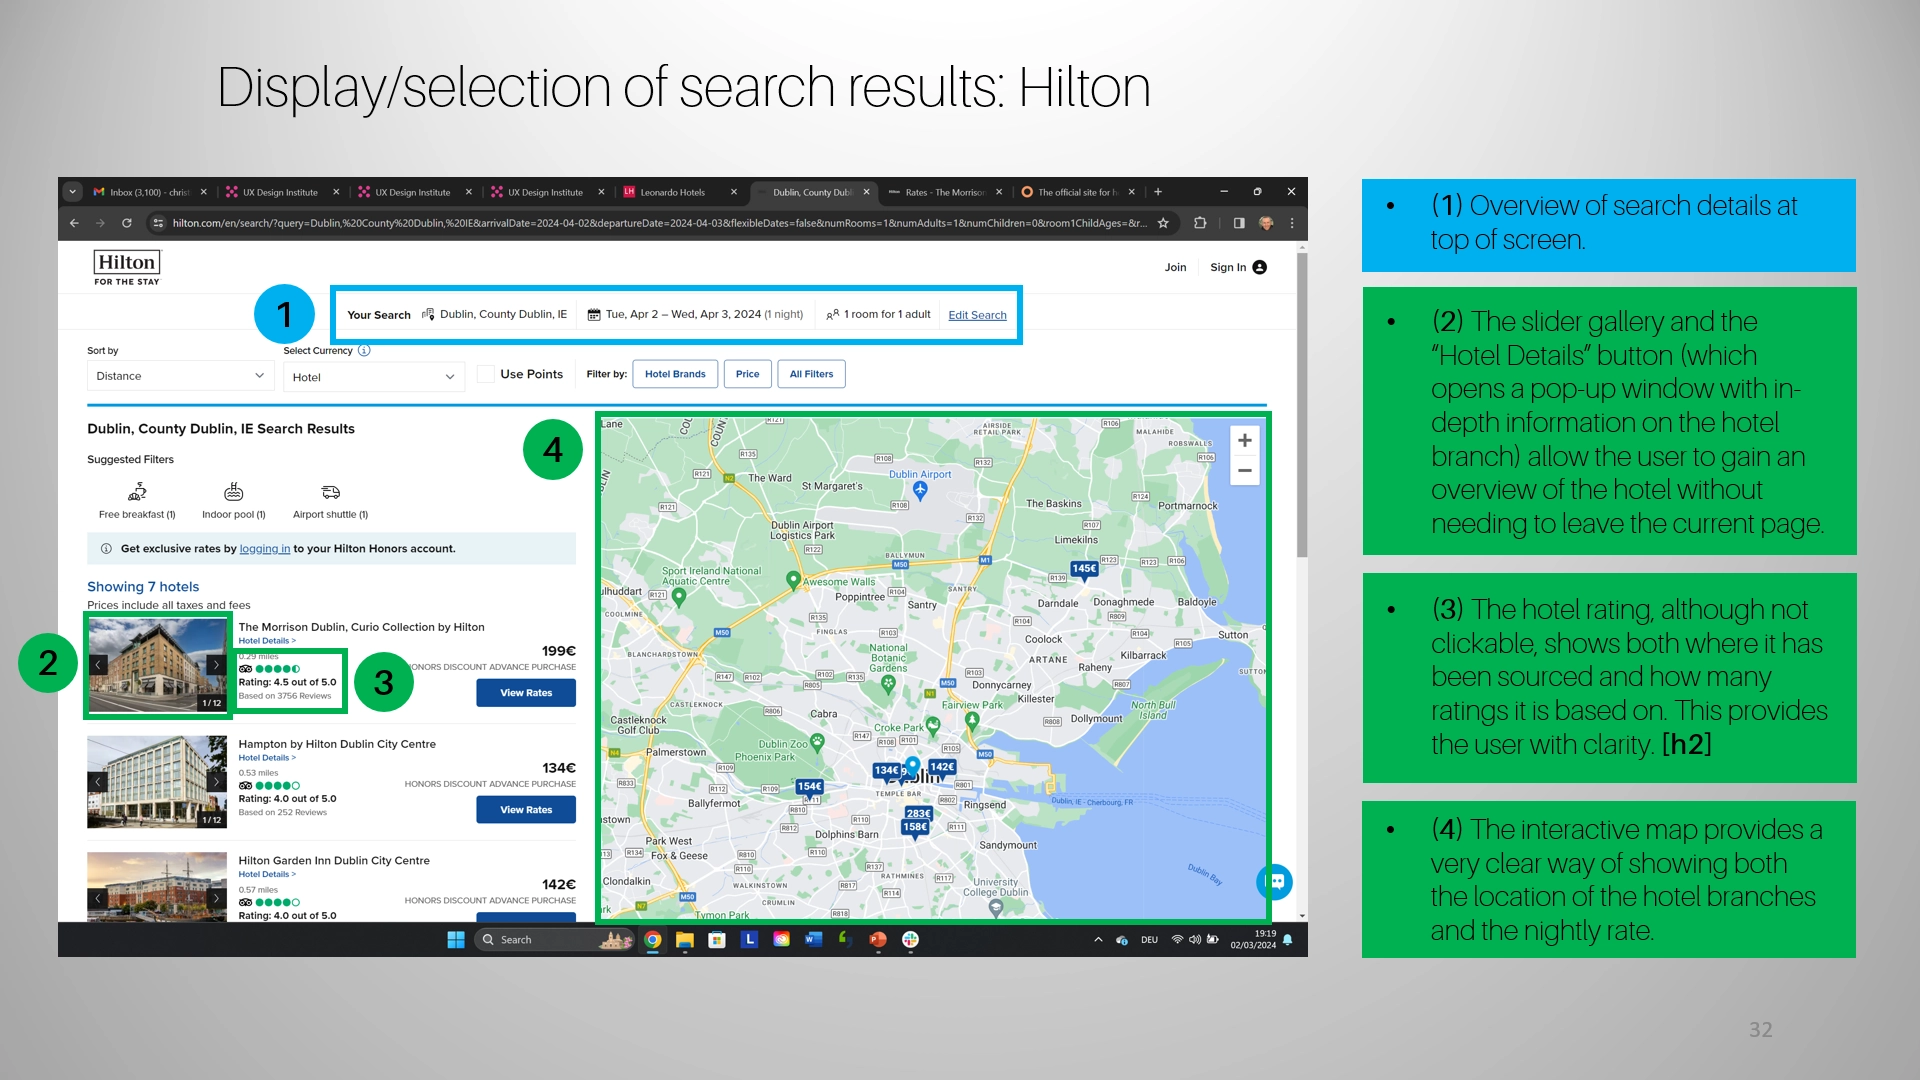Screen dimensions: 1920x1080
Task: Open the Sort by Distance dropdown
Action: [180, 376]
